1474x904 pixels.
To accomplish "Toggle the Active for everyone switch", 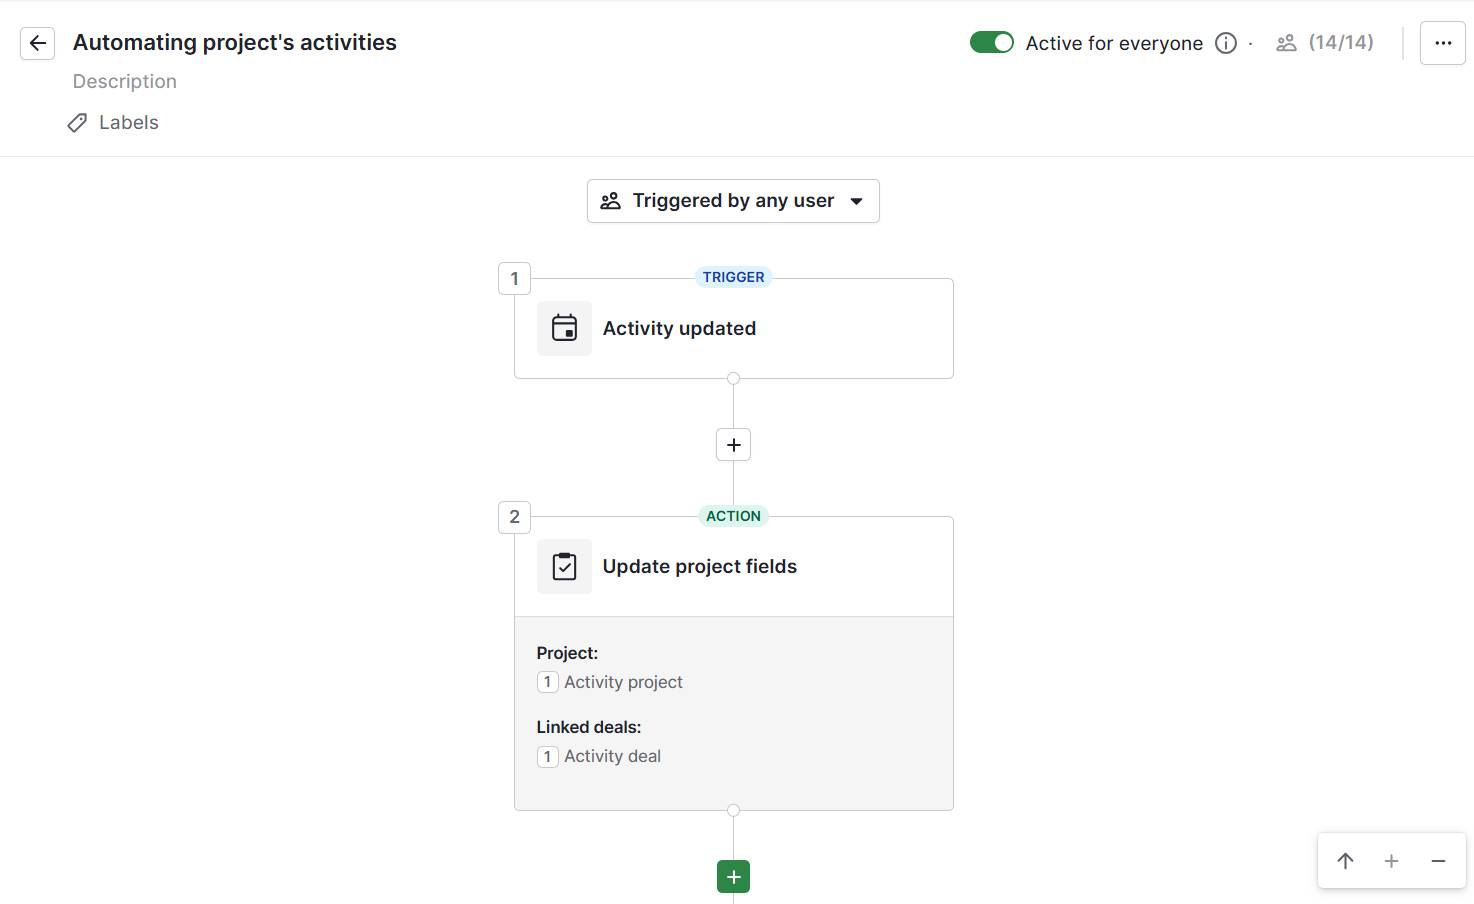I will click(x=991, y=42).
